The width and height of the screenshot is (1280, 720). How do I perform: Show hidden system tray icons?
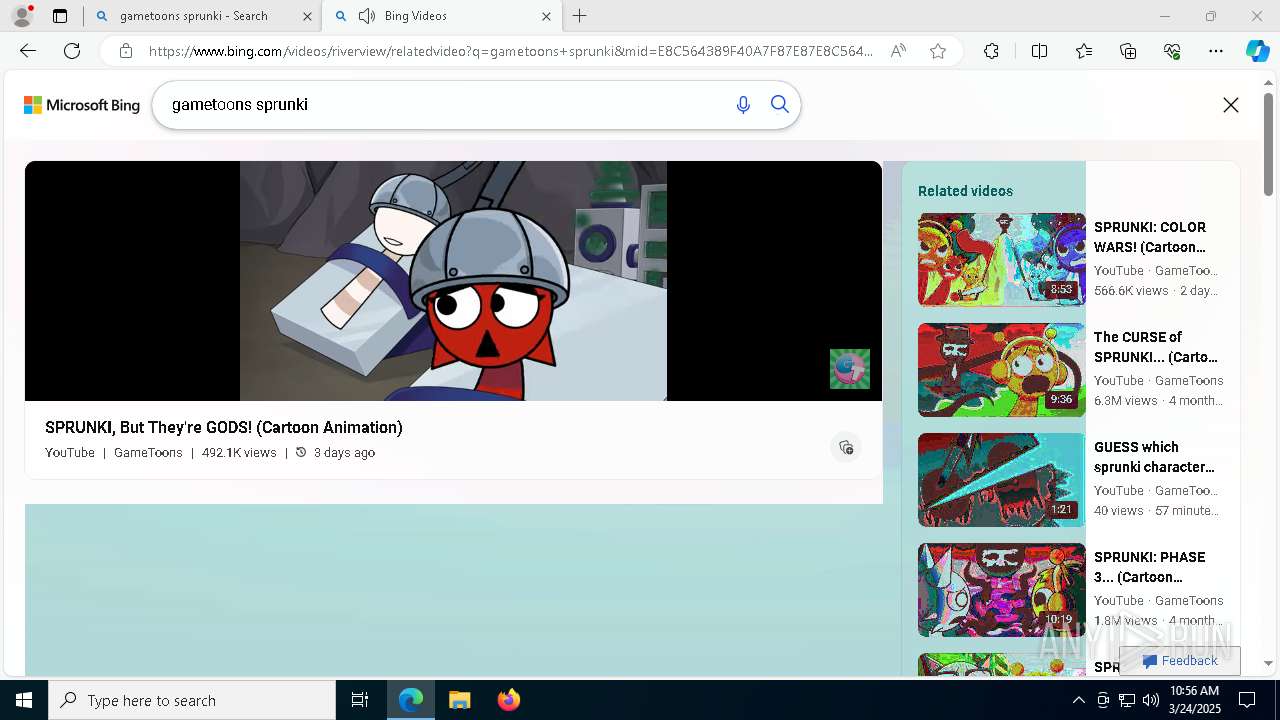pyautogui.click(x=1078, y=700)
